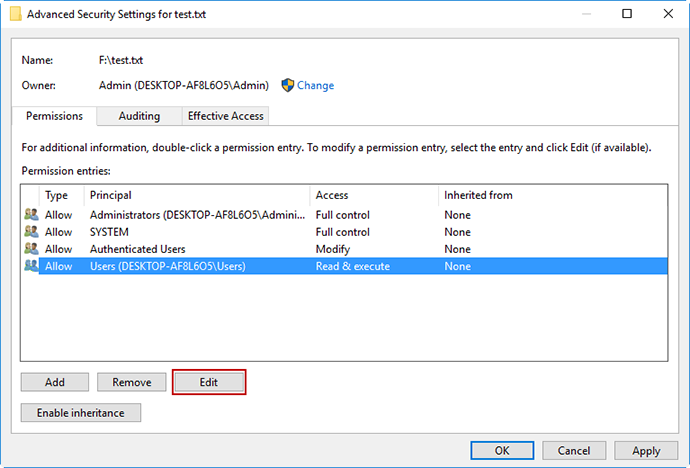Open the Effective Access tab

[226, 116]
